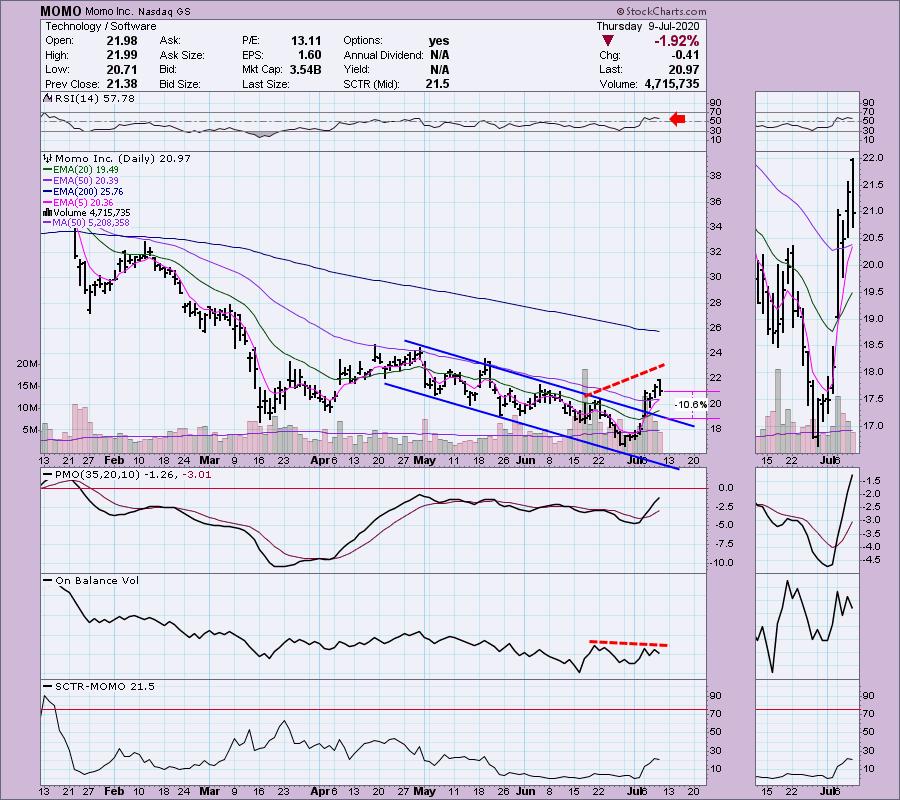The image size is (900, 800).
Task: Click the candlestick icon before Momo Inc. (Daily)
Action: point(48,158)
